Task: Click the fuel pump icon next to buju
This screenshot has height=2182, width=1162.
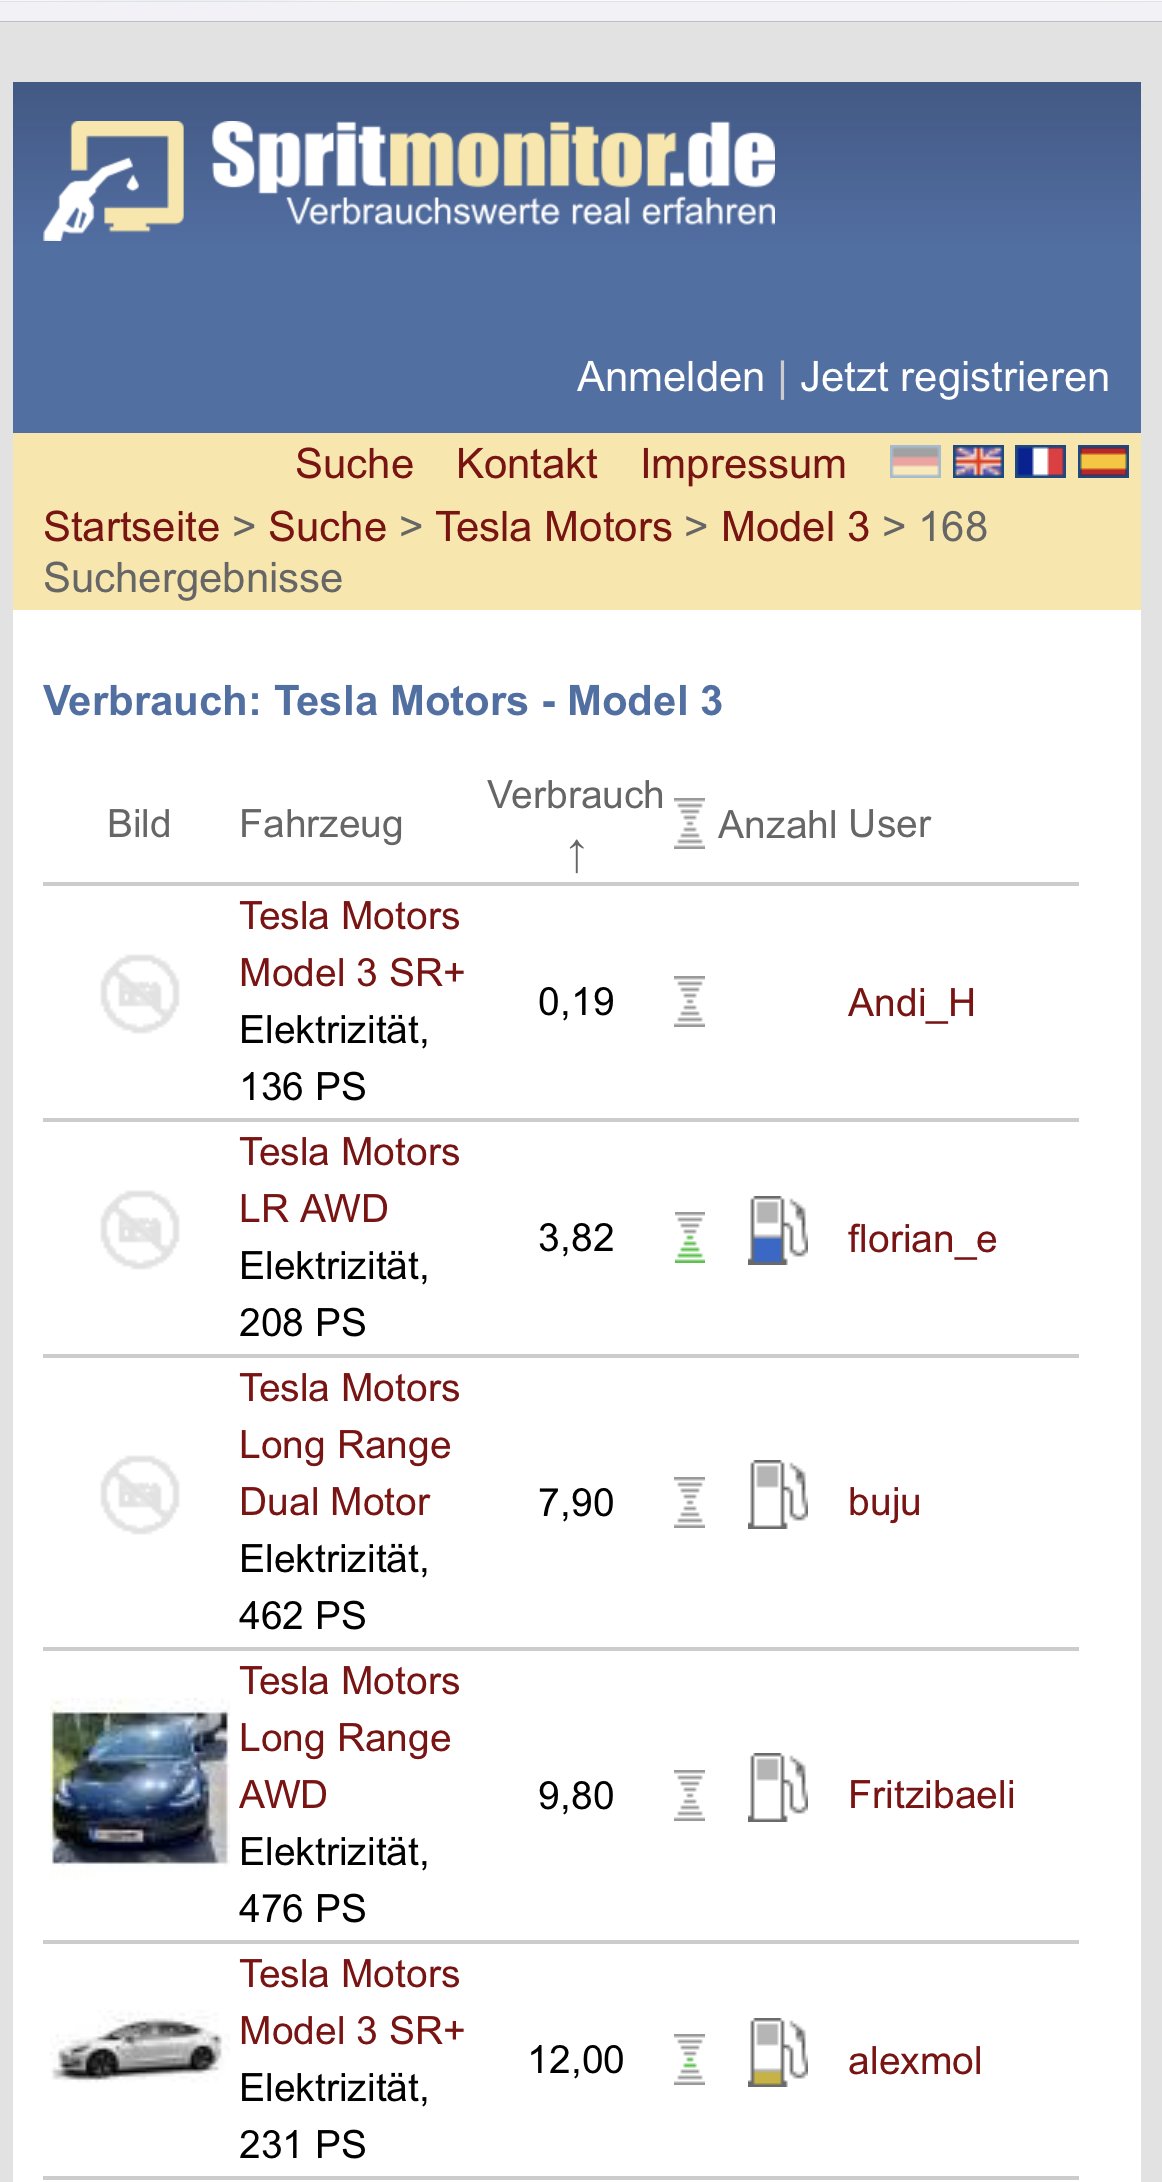Action: coord(778,1495)
